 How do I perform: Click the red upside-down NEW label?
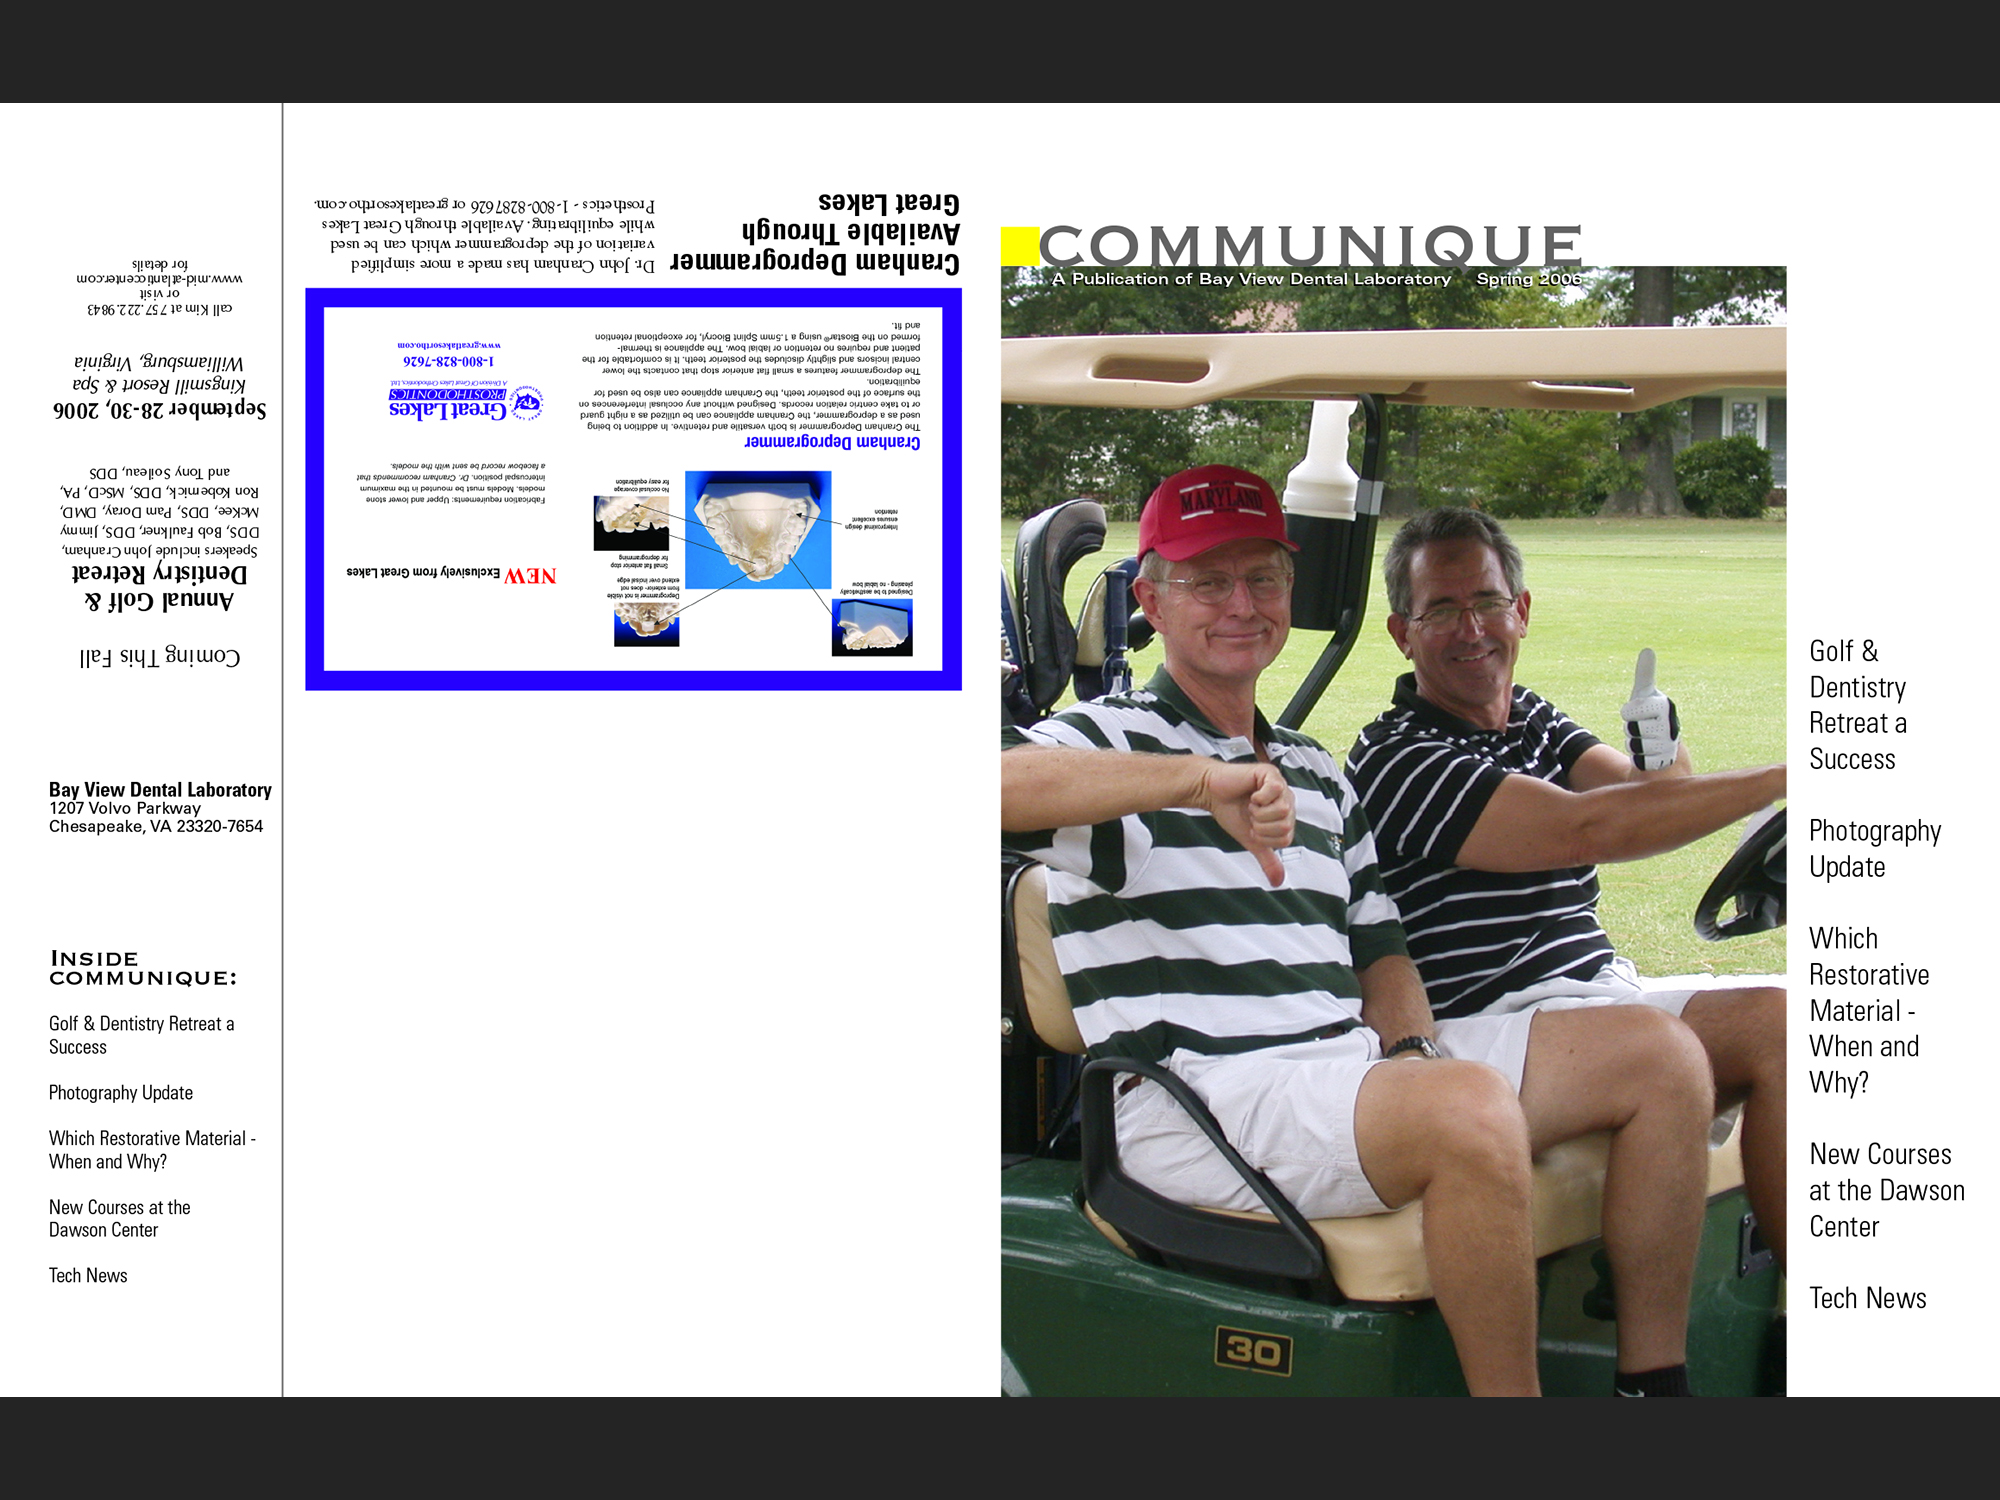(x=530, y=575)
